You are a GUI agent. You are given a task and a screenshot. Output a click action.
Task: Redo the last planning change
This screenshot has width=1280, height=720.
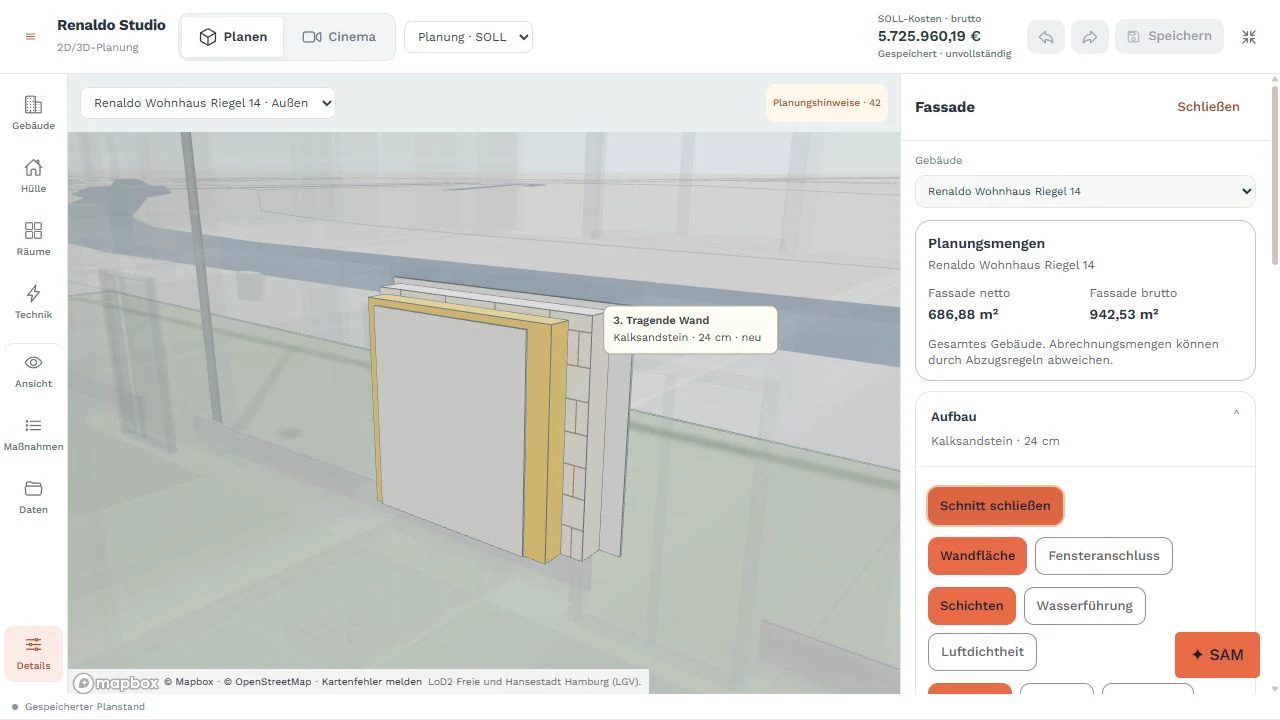click(1090, 37)
